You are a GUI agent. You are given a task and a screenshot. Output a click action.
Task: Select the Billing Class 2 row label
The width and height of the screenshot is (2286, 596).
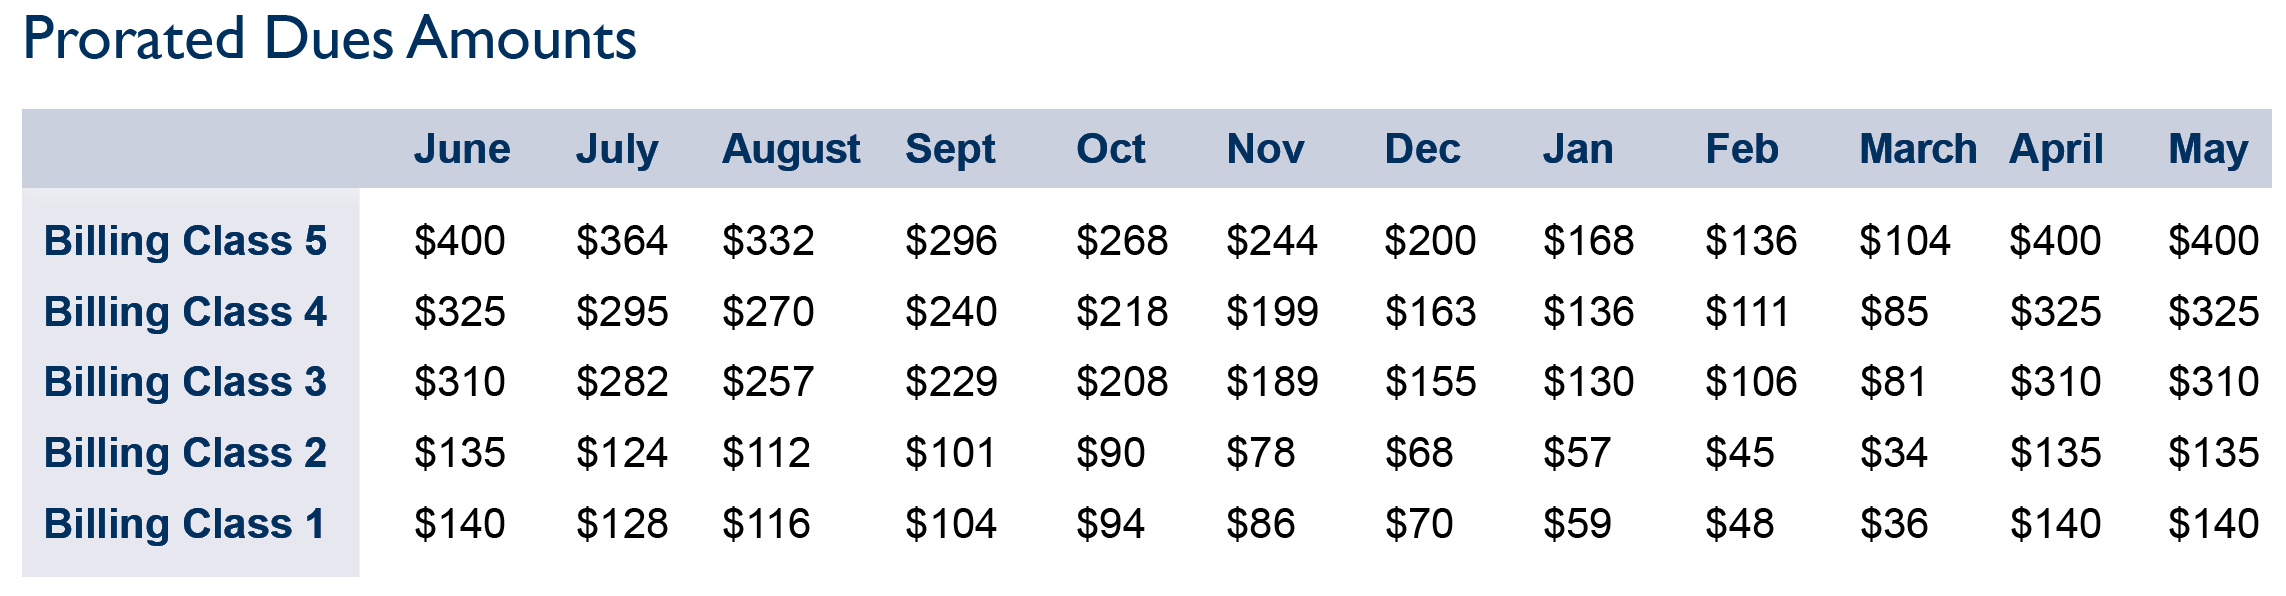pos(186,453)
